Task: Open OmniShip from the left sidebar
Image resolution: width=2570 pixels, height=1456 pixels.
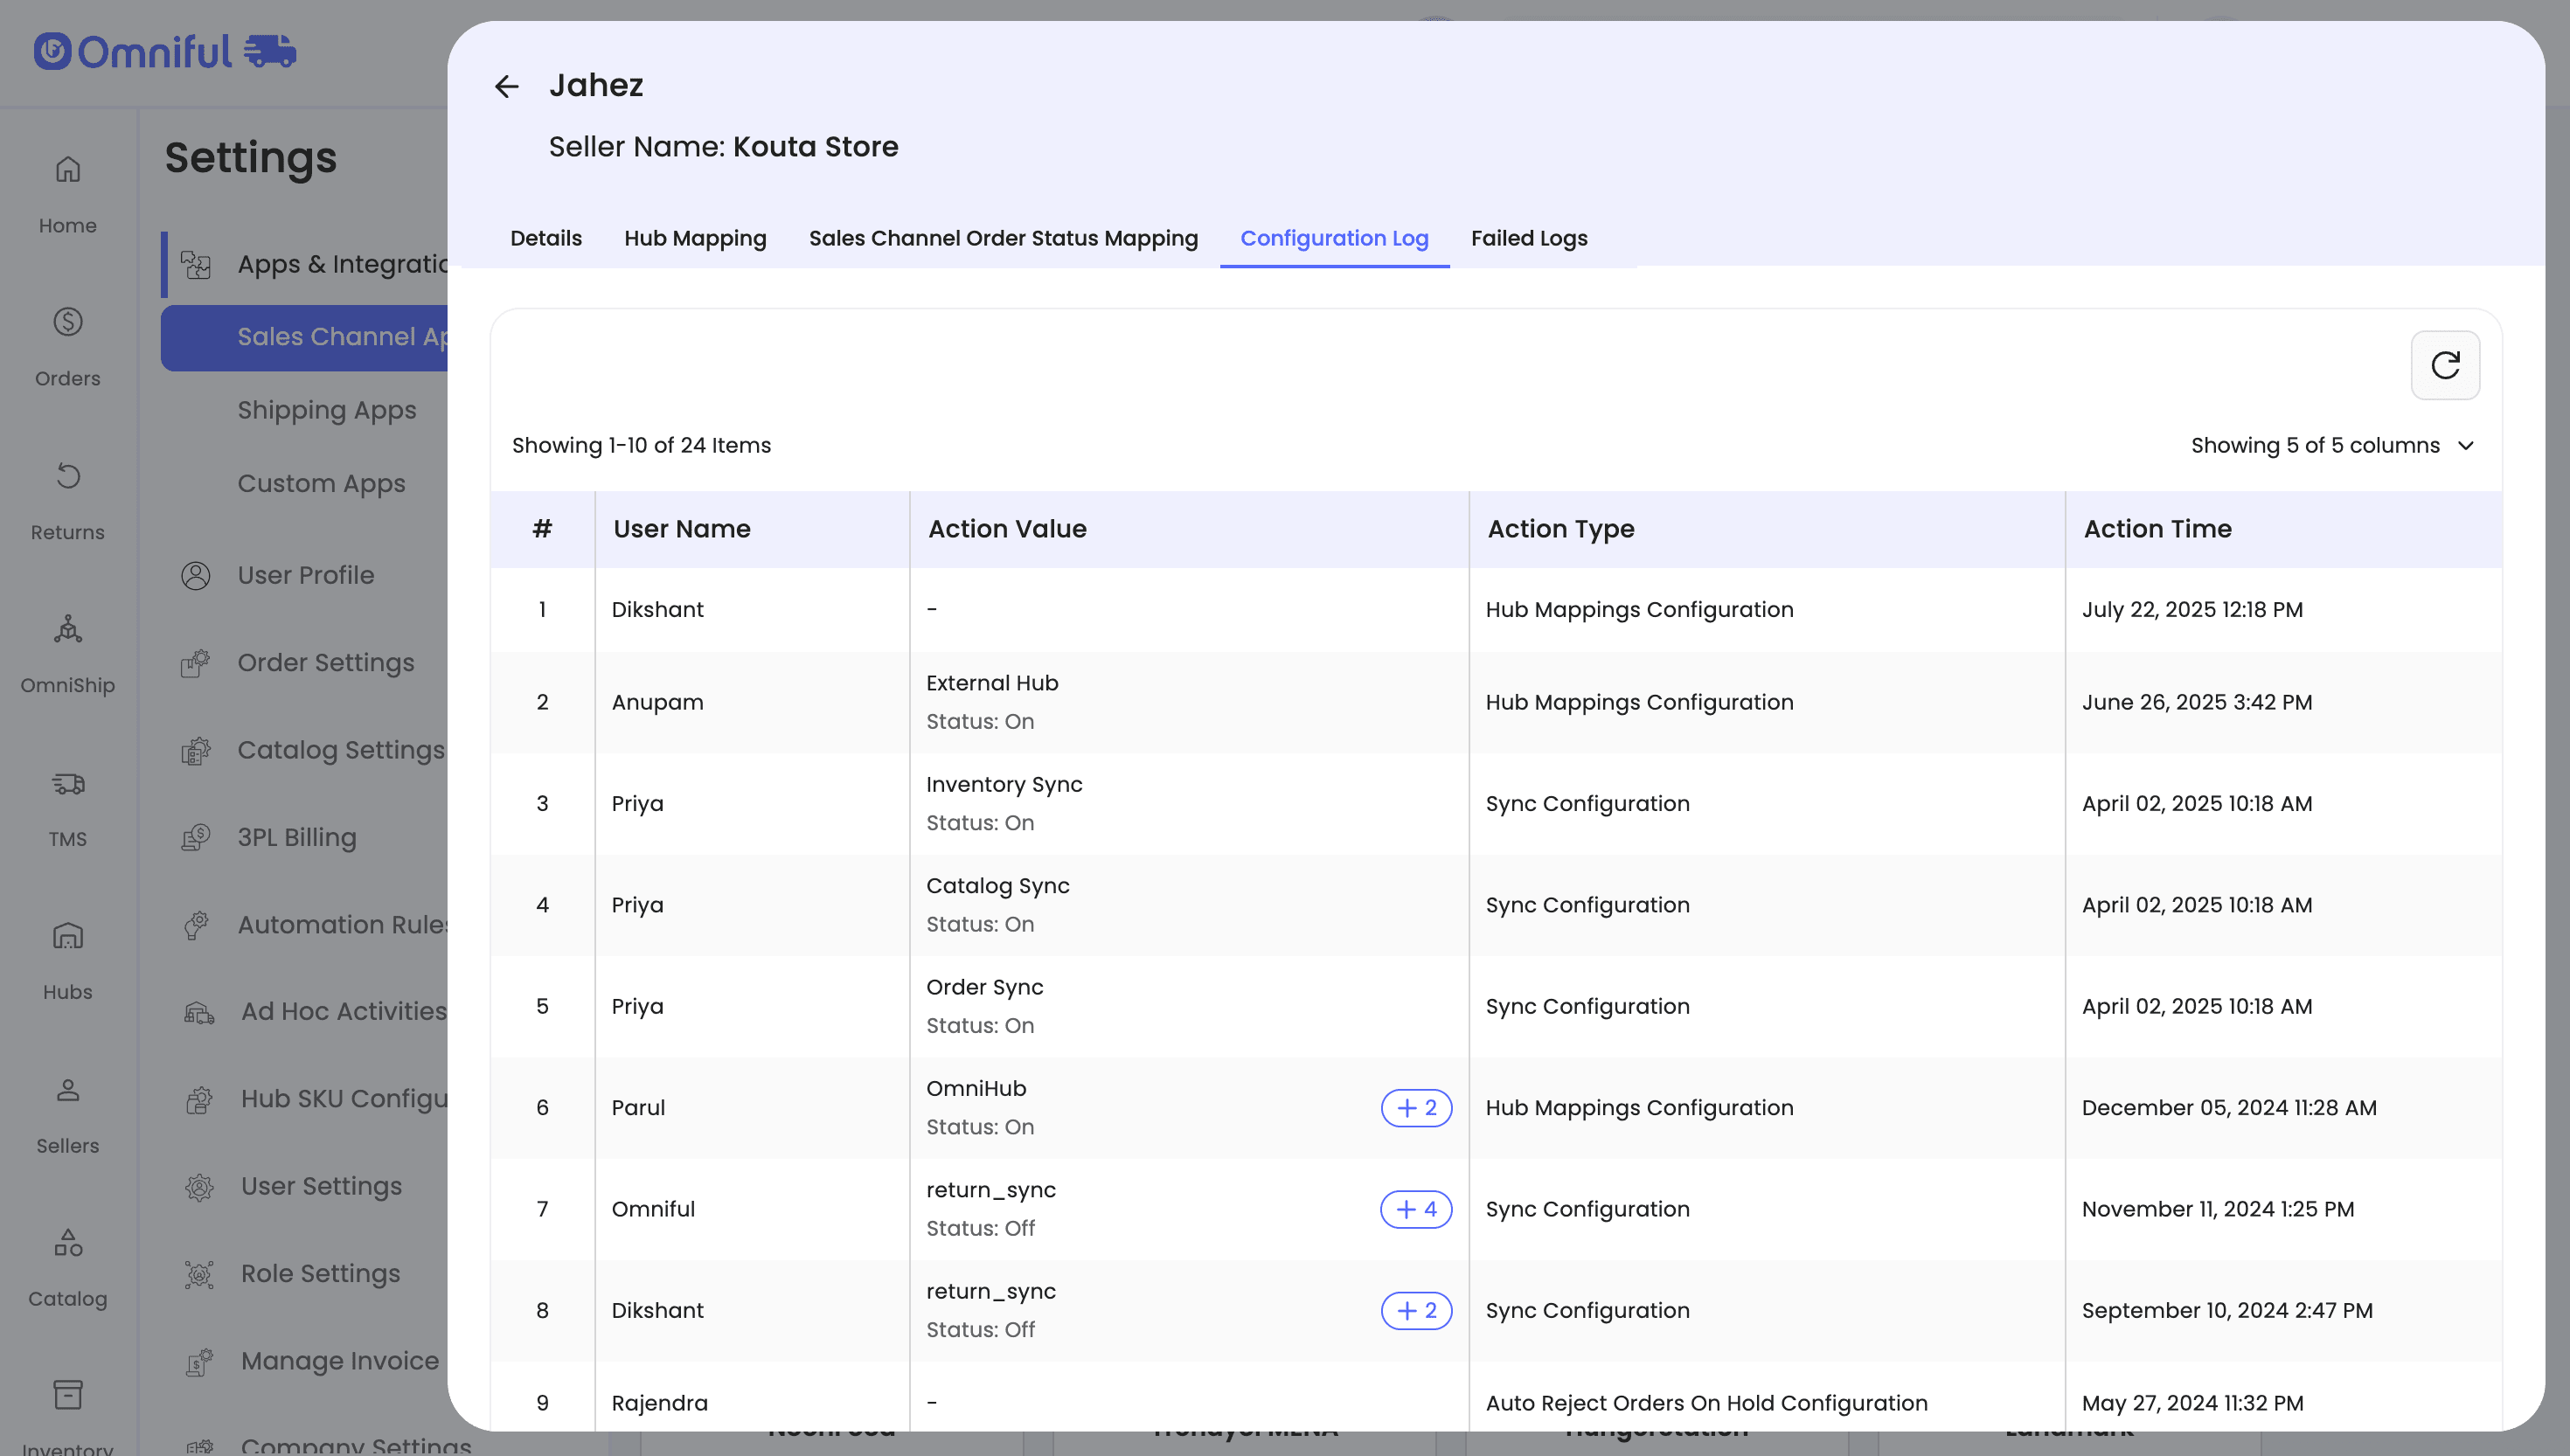Action: click(68, 653)
